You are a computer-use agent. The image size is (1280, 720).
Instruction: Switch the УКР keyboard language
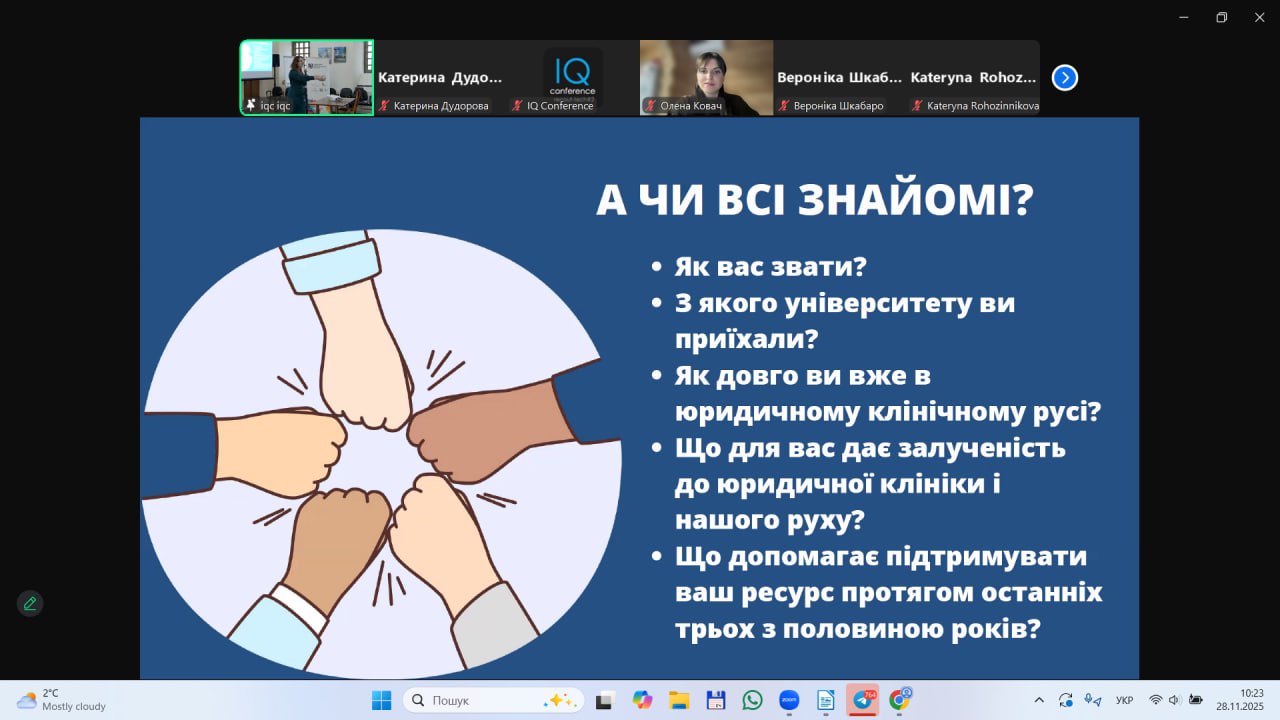click(x=1124, y=700)
